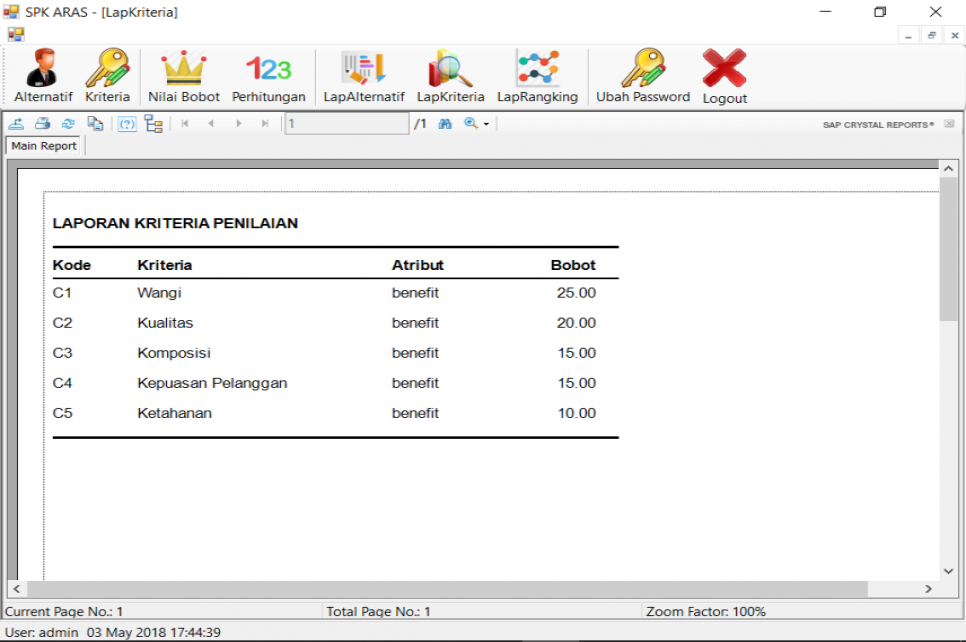Copy the report using the copy icon
966x642 pixels.
coord(95,124)
